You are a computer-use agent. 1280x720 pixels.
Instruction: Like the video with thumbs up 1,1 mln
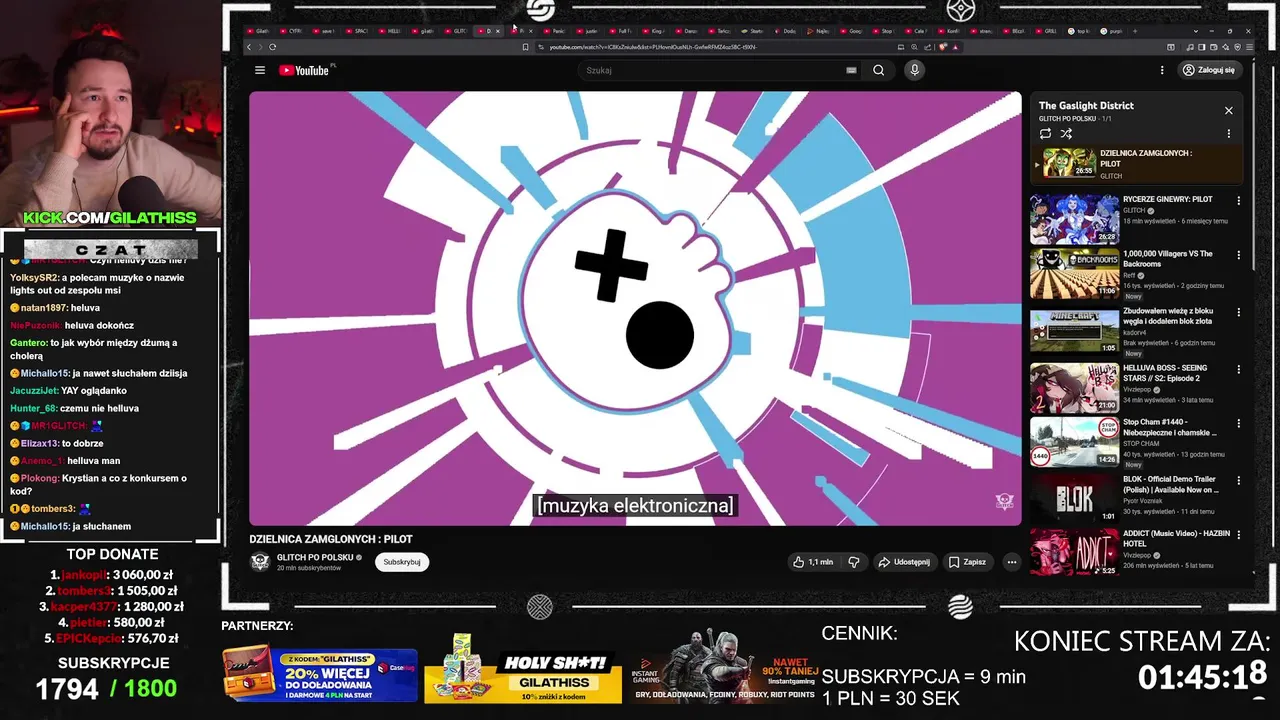(814, 562)
